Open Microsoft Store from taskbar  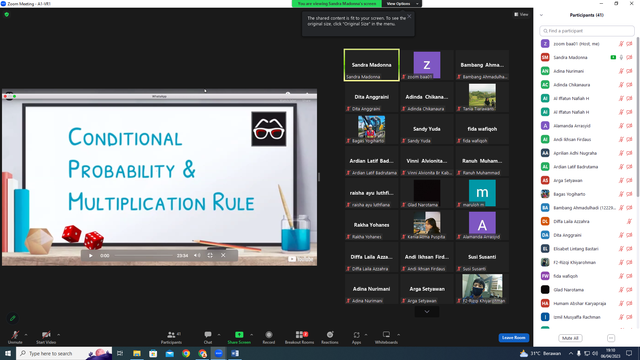click(153, 353)
